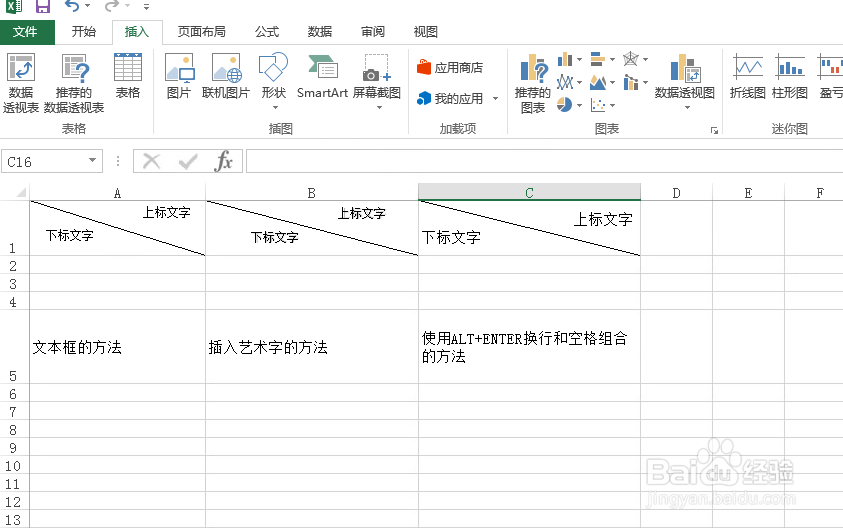The image size is (843, 528).
Task: Expand the 我的应用 dropdown arrow
Action: click(x=495, y=98)
